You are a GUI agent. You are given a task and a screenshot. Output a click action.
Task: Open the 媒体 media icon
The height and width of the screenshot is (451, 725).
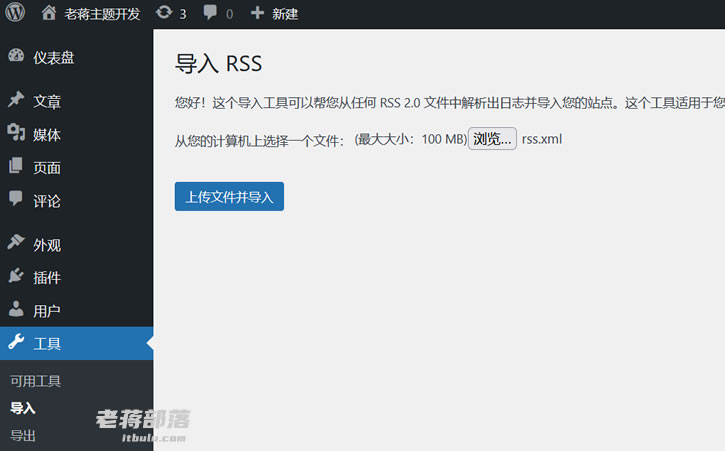click(16, 133)
